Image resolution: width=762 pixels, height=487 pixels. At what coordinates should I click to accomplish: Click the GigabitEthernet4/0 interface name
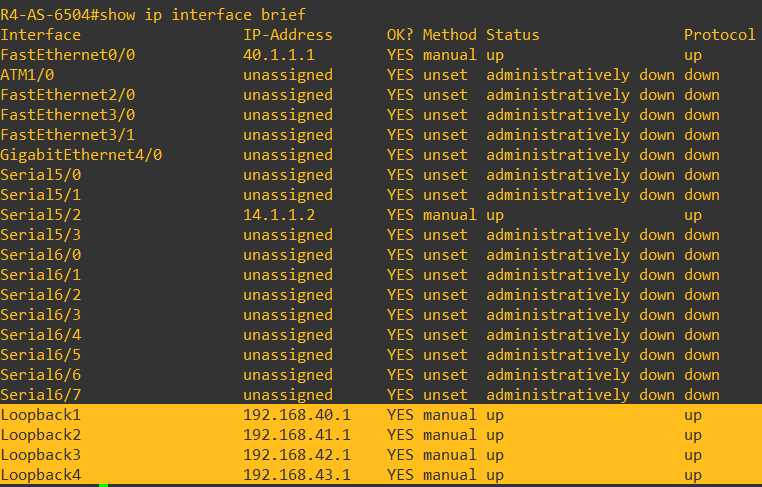point(80,155)
